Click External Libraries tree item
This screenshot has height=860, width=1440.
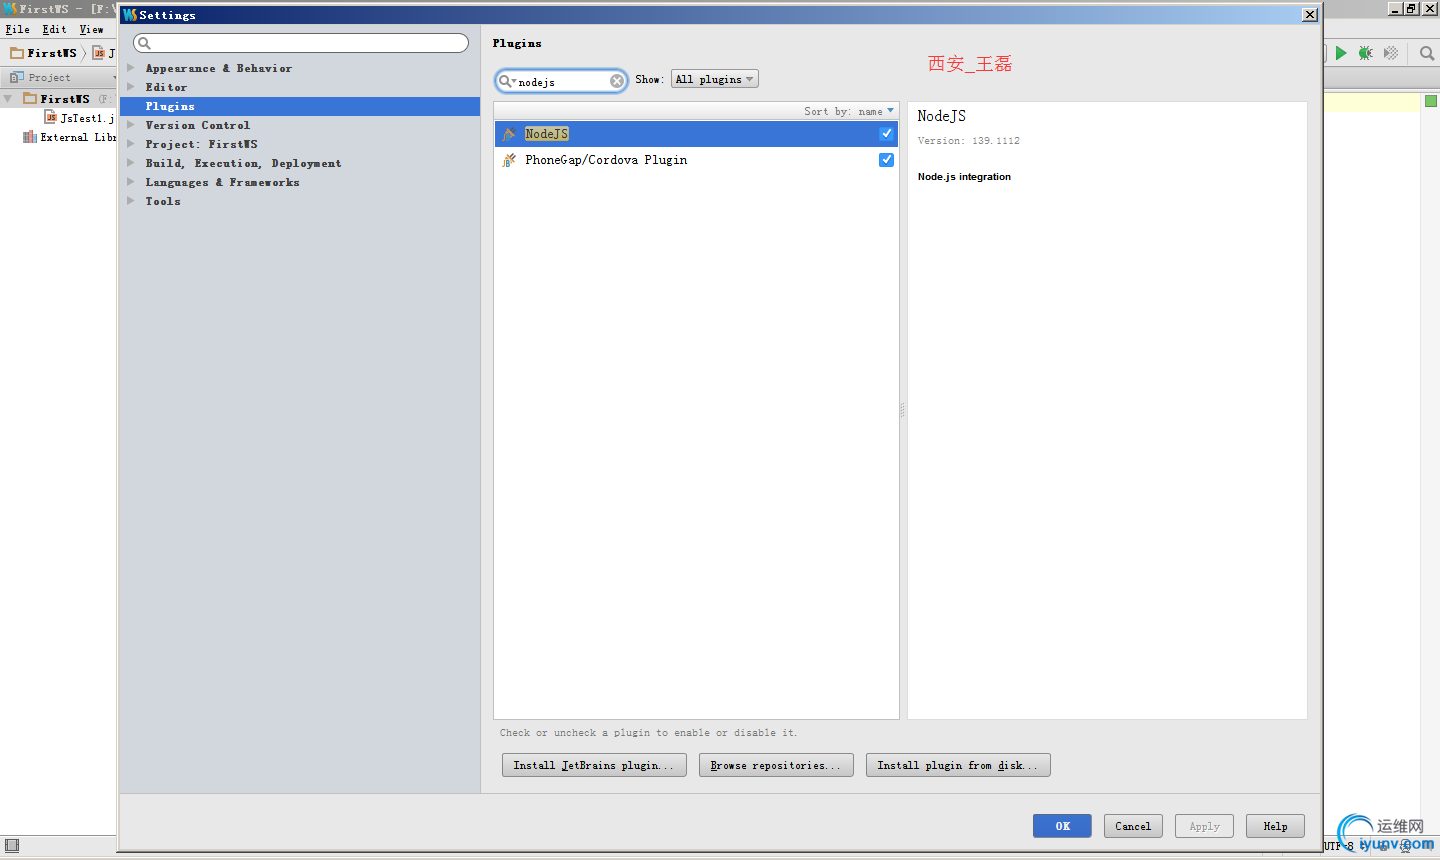point(78,137)
